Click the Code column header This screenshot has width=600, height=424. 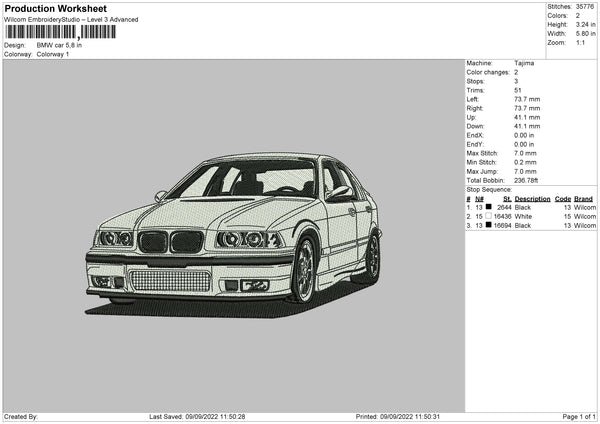tap(563, 198)
